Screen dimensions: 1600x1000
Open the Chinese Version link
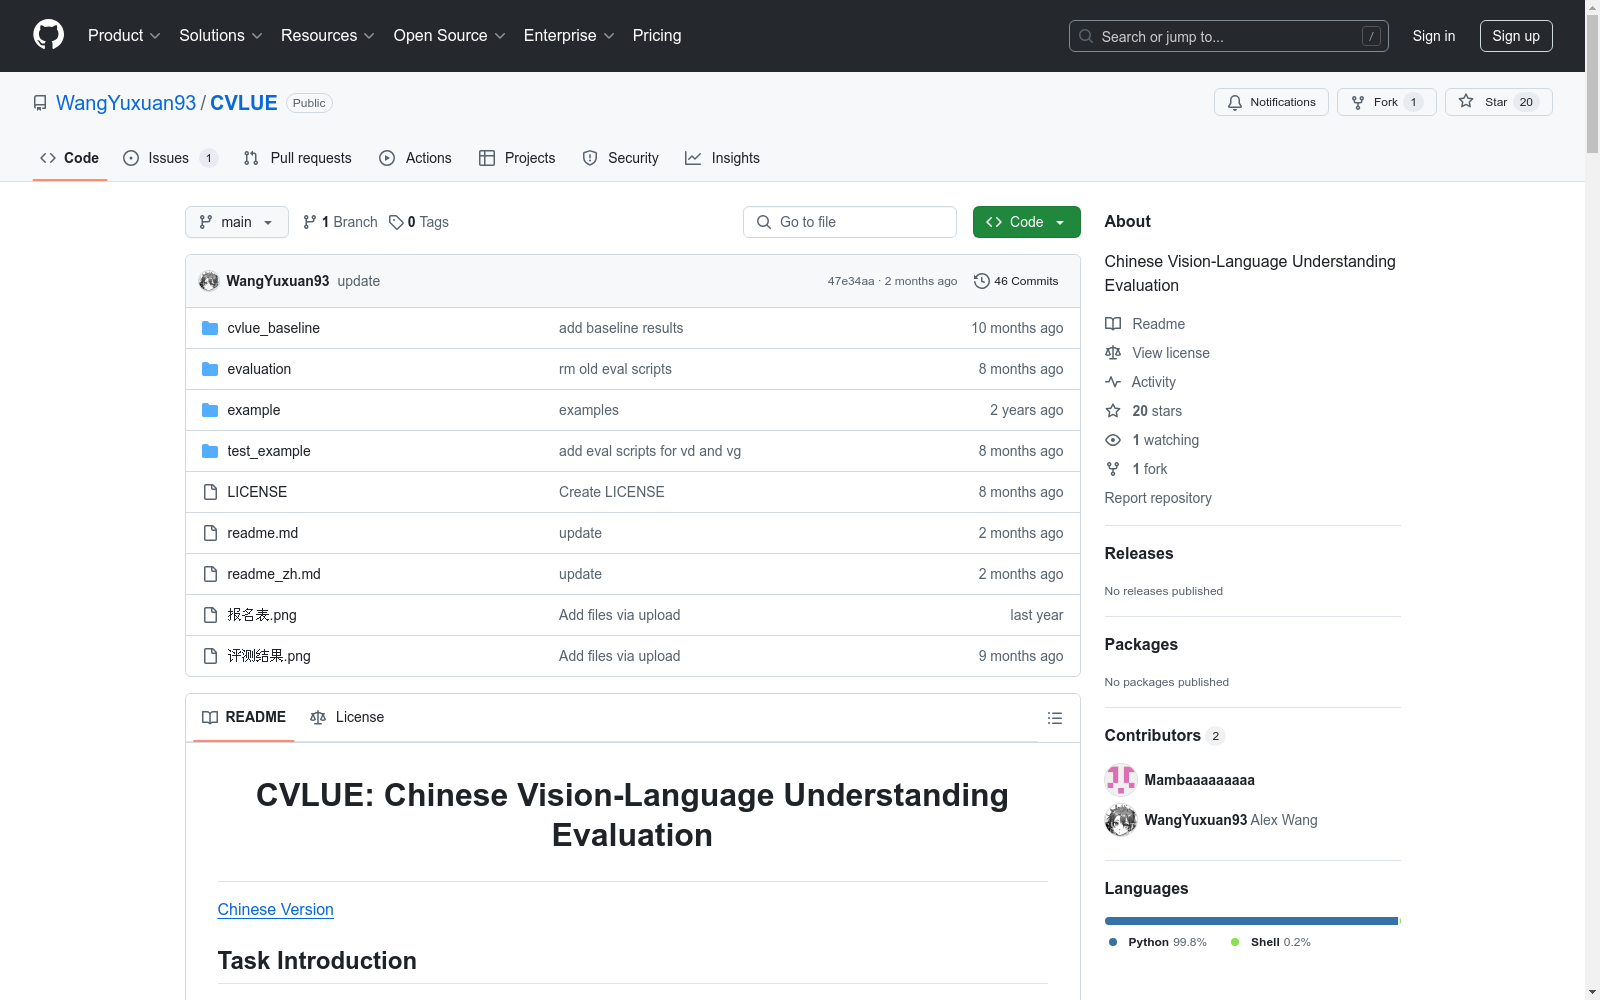pyautogui.click(x=276, y=909)
